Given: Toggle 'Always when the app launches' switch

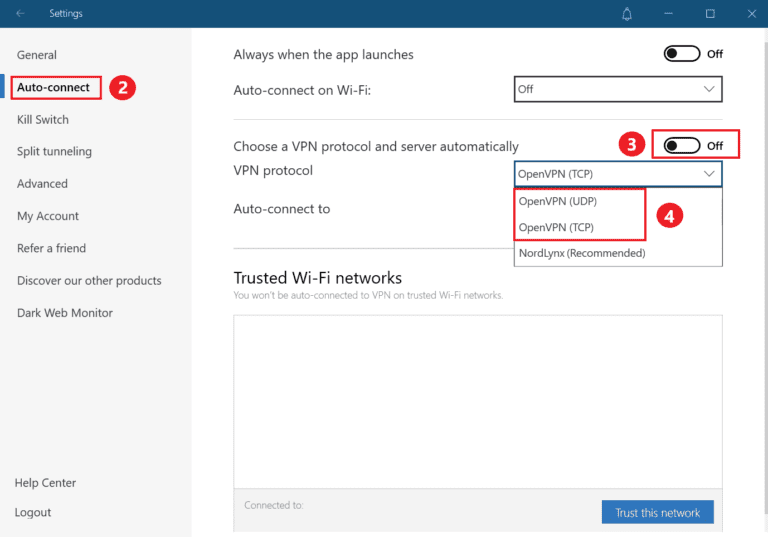Looking at the screenshot, I should coord(682,54).
